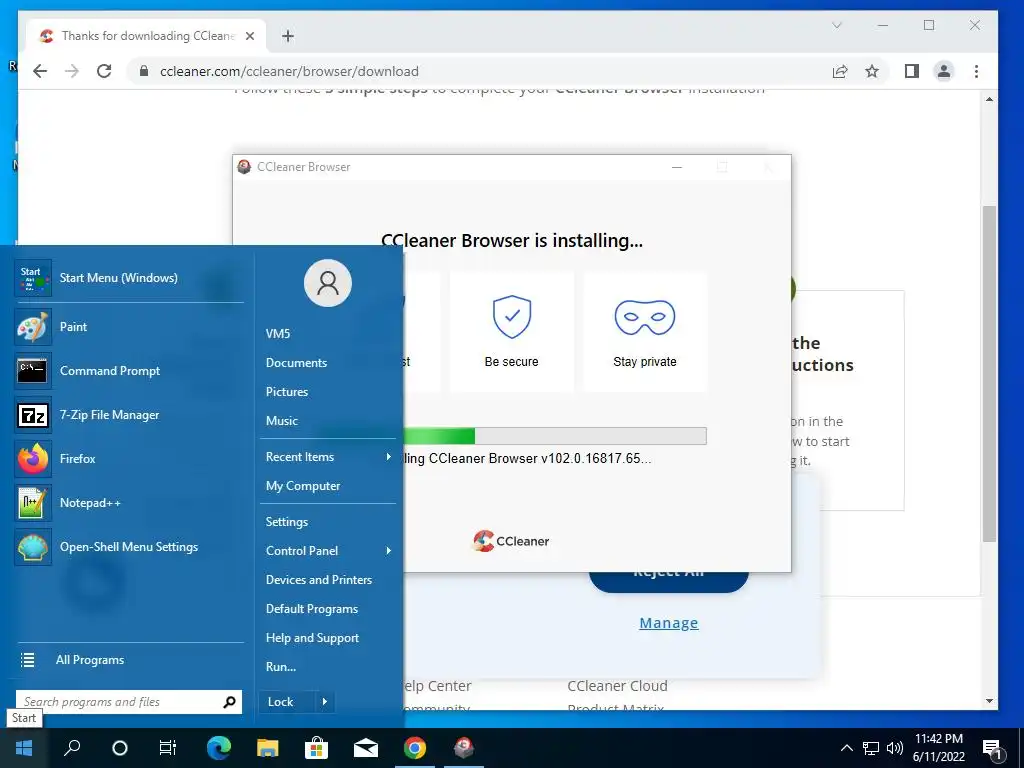The height and width of the screenshot is (768, 1024).
Task: Click Chrome page vertical scrollbar thumb
Action: (989, 374)
